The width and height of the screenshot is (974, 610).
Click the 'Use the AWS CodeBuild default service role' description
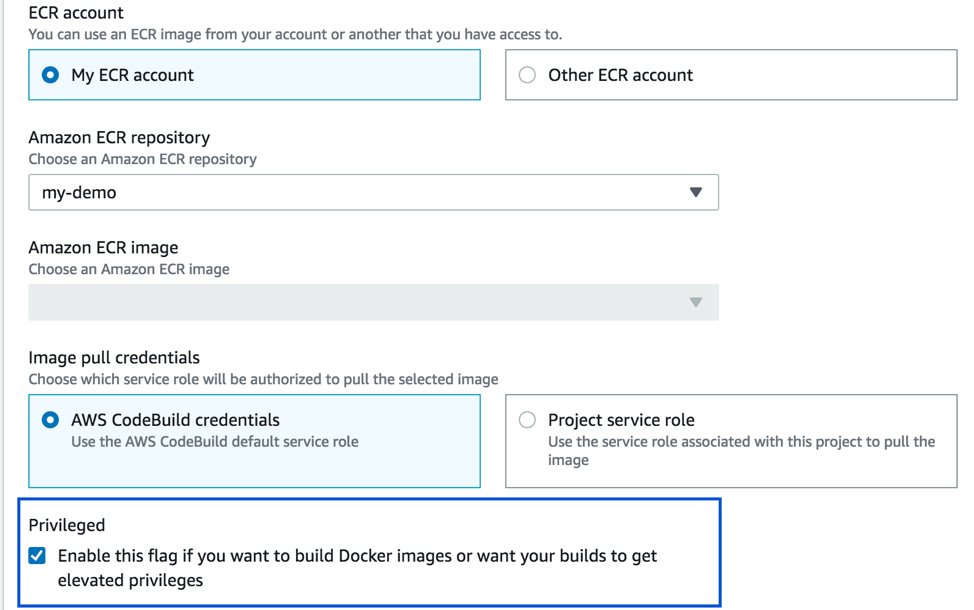[214, 442]
